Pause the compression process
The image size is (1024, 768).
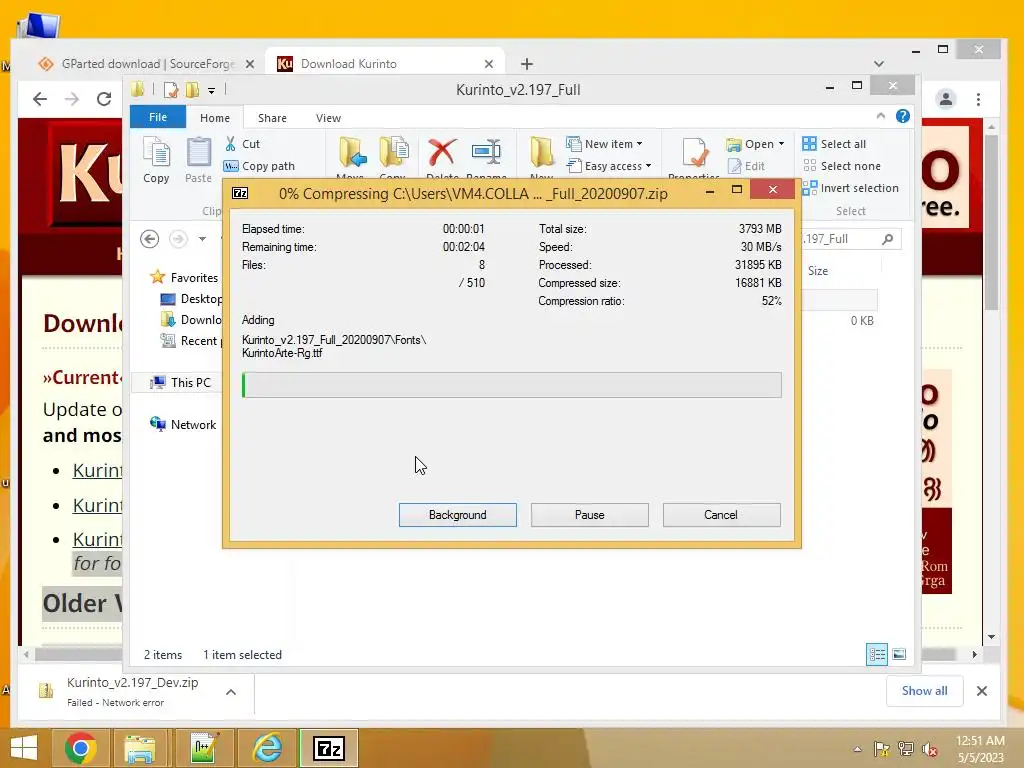coord(589,515)
